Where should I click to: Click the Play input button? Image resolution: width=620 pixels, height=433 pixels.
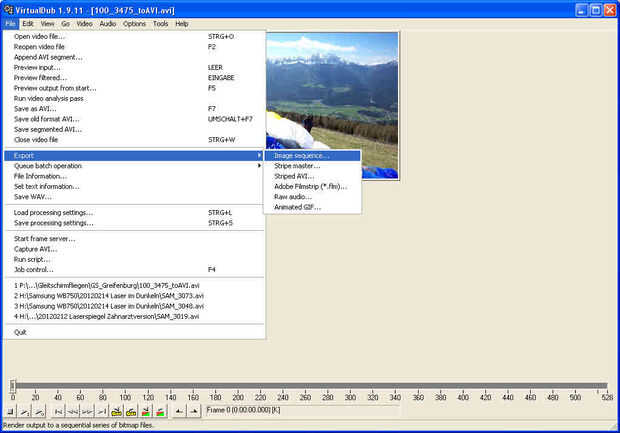[x=25, y=412]
